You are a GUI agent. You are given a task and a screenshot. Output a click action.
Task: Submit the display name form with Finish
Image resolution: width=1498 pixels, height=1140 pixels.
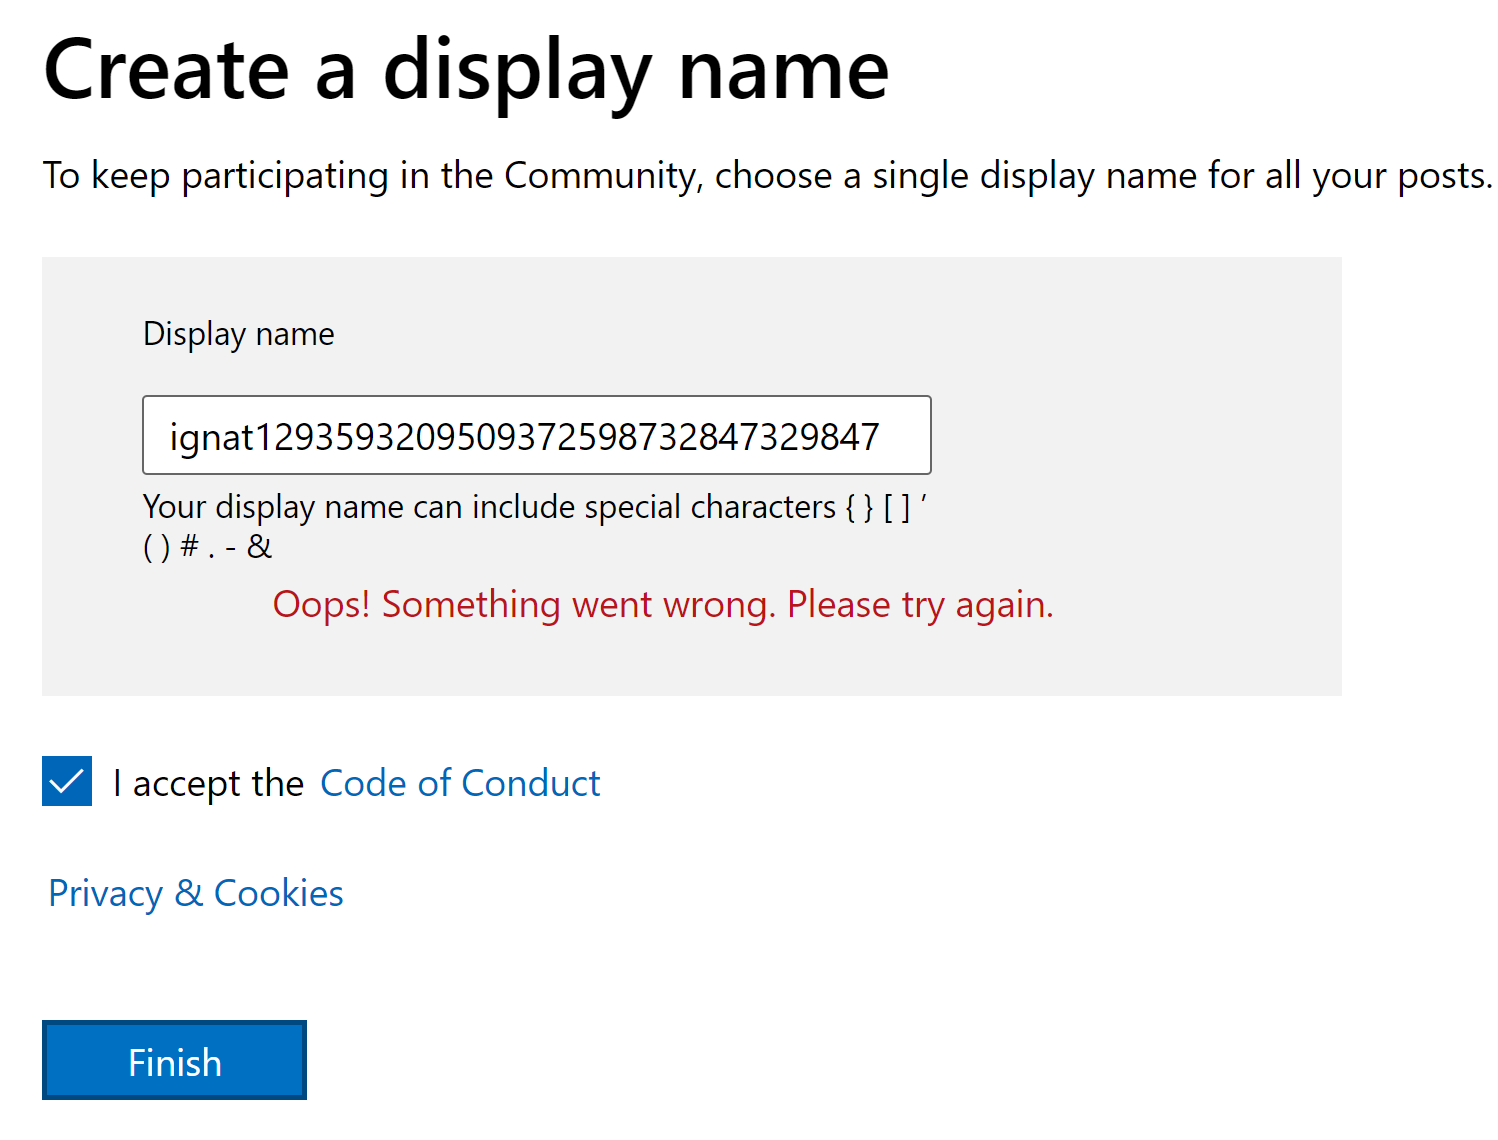174,1060
